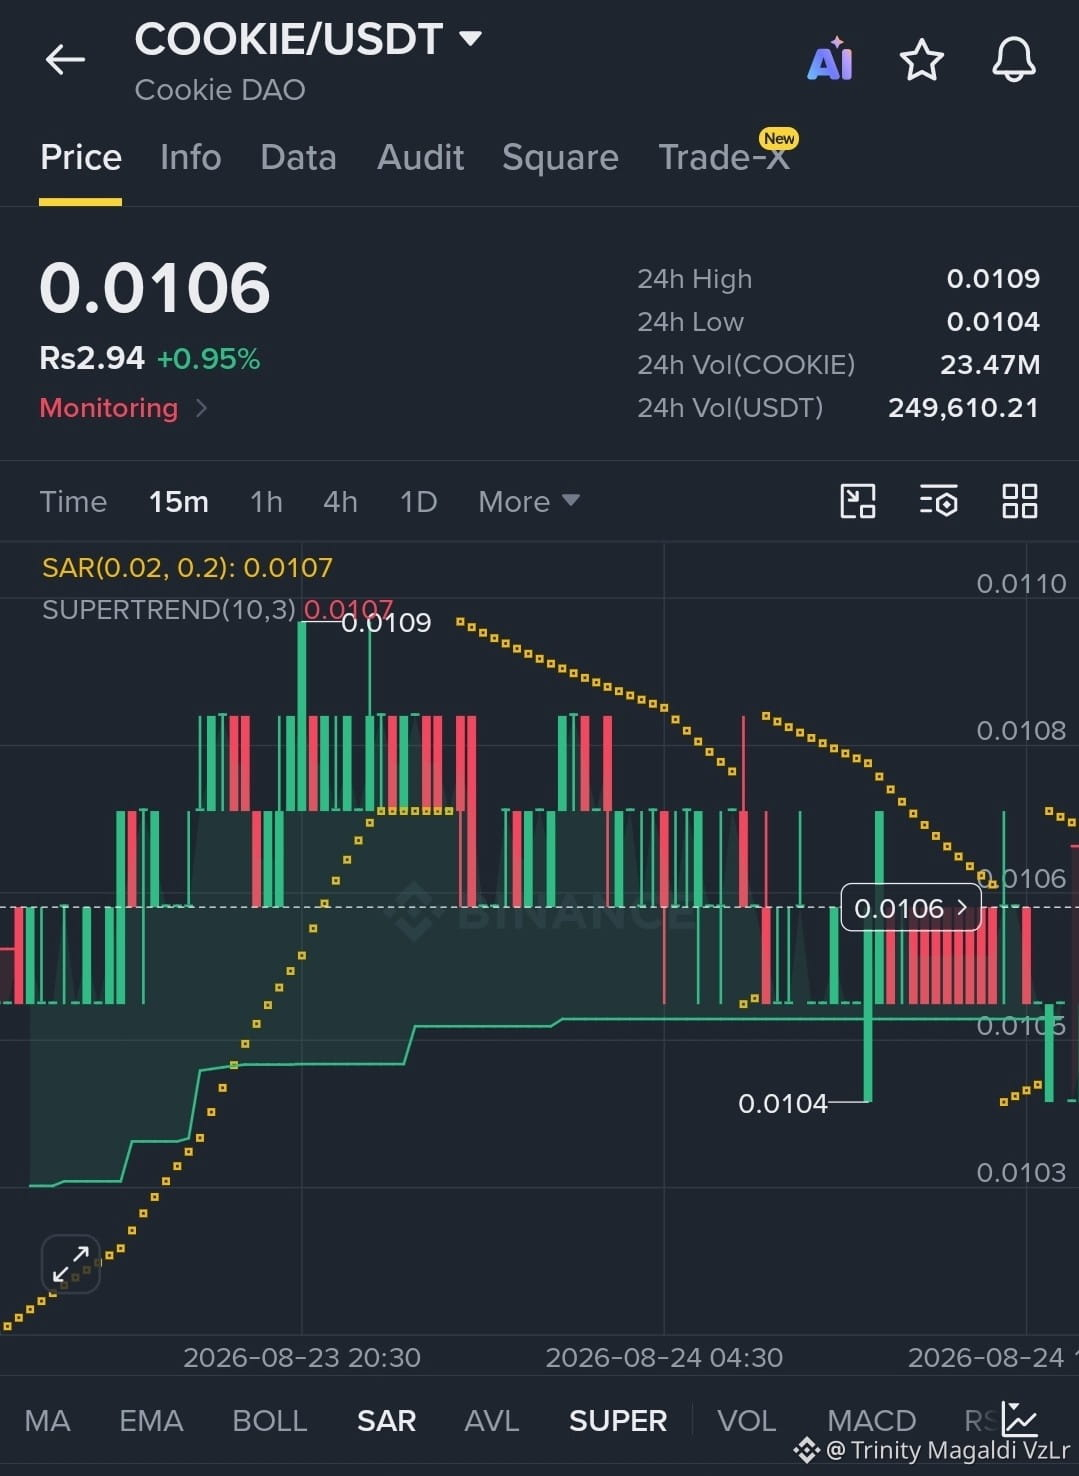Go back using the left arrow
Screen dimensions: 1079x1476
tap(65, 60)
